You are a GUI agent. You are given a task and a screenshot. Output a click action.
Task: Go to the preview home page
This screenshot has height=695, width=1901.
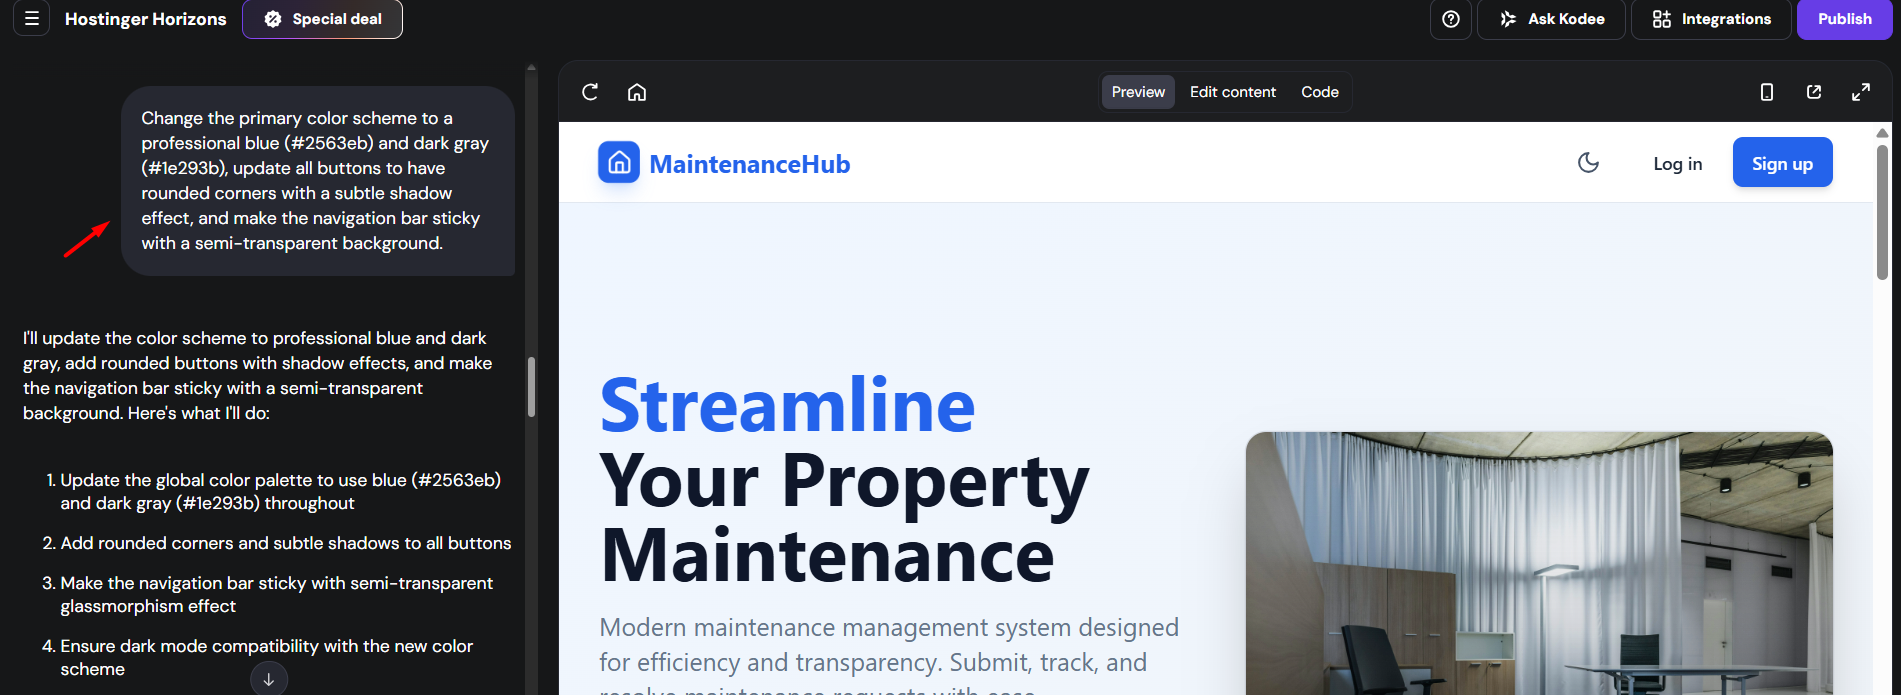pos(637,92)
